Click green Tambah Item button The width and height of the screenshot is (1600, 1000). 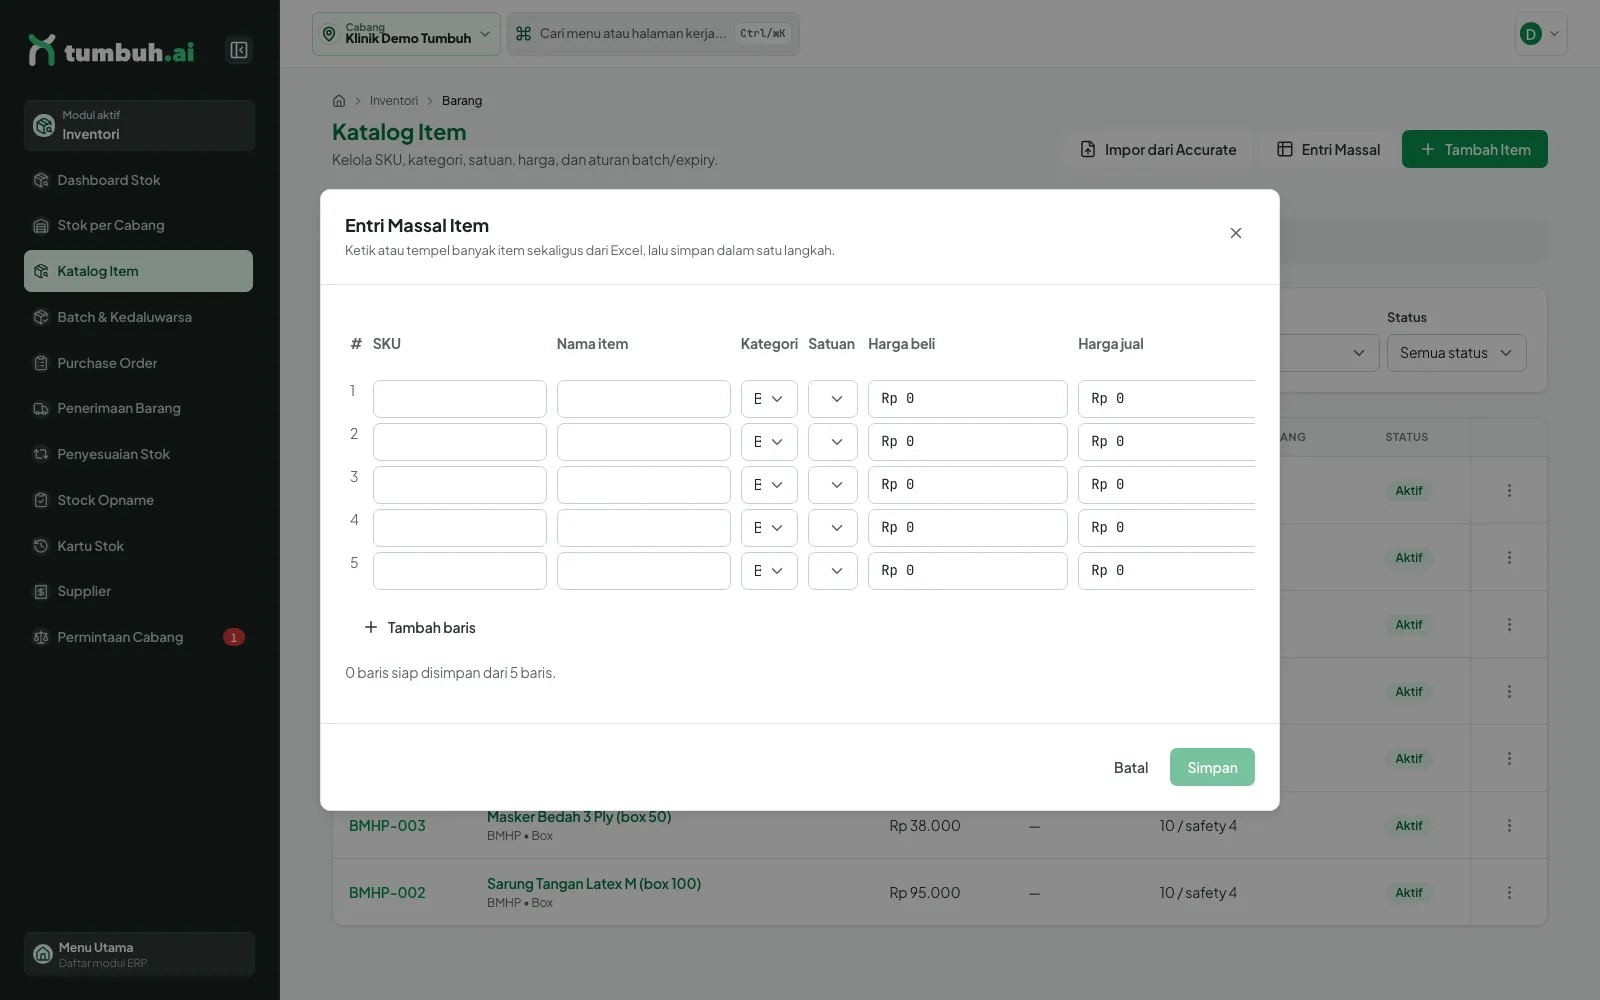(1475, 149)
